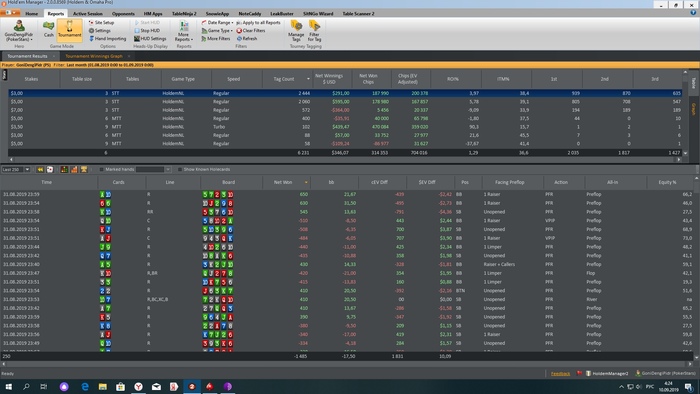700x394 pixels.
Task: Open the TableNinja 2 tab
Action: (184, 13)
